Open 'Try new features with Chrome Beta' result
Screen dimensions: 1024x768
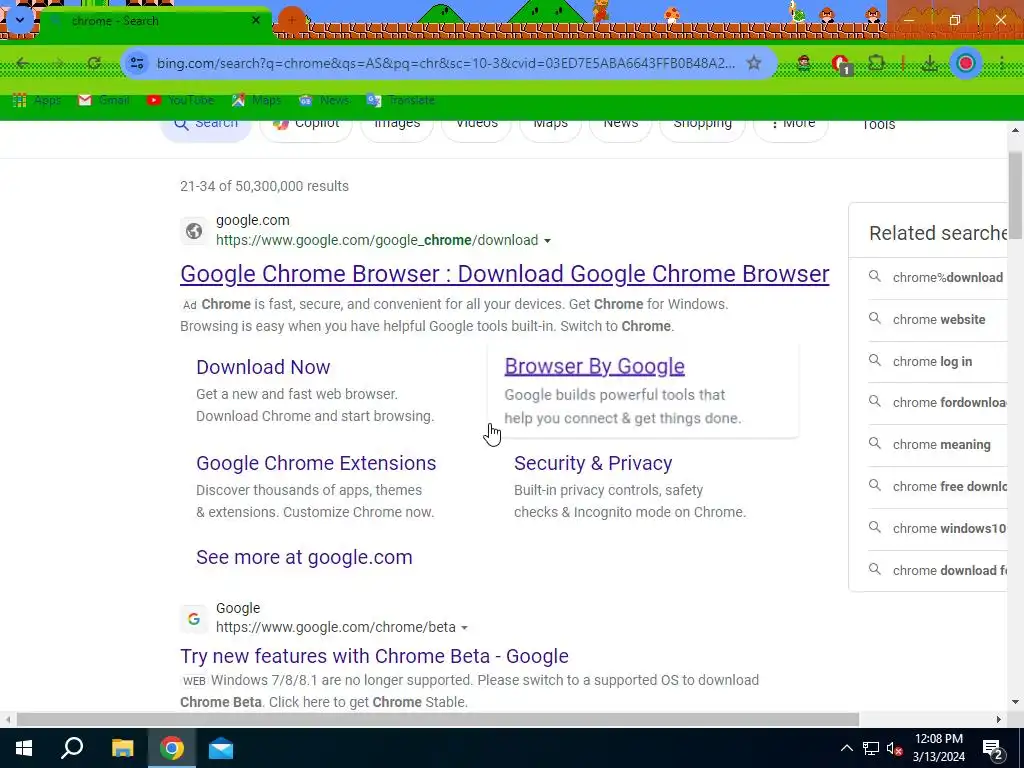[374, 656]
